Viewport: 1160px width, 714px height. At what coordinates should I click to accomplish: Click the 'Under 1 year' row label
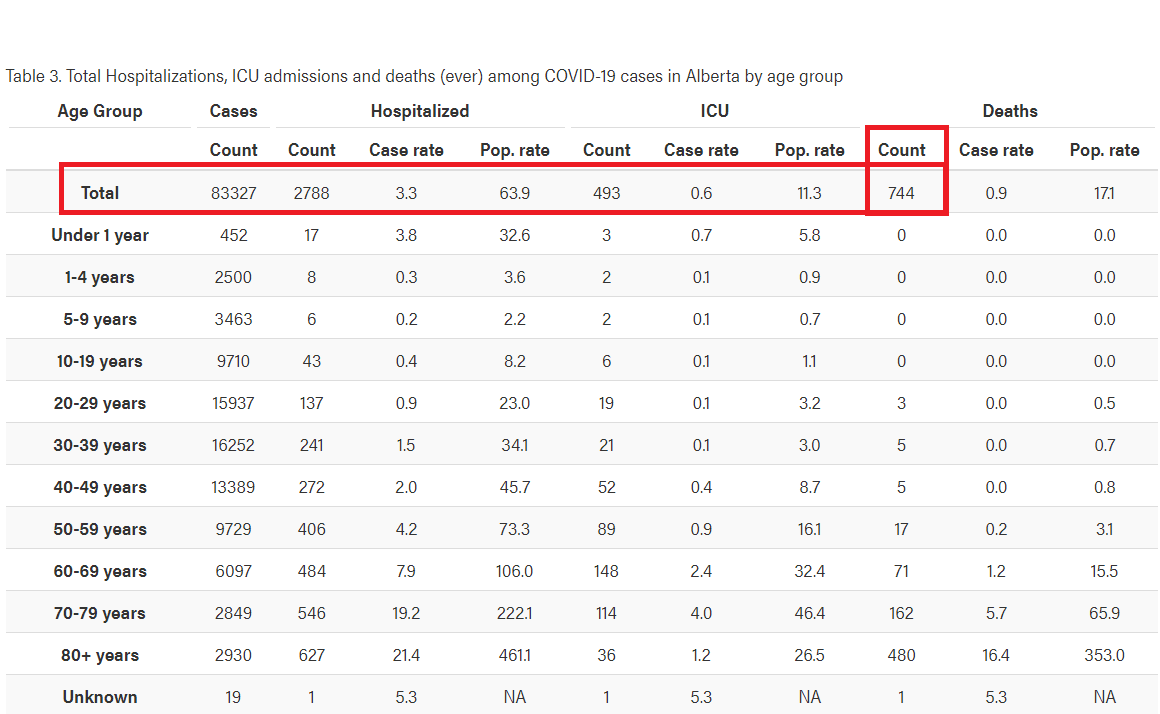coord(100,235)
